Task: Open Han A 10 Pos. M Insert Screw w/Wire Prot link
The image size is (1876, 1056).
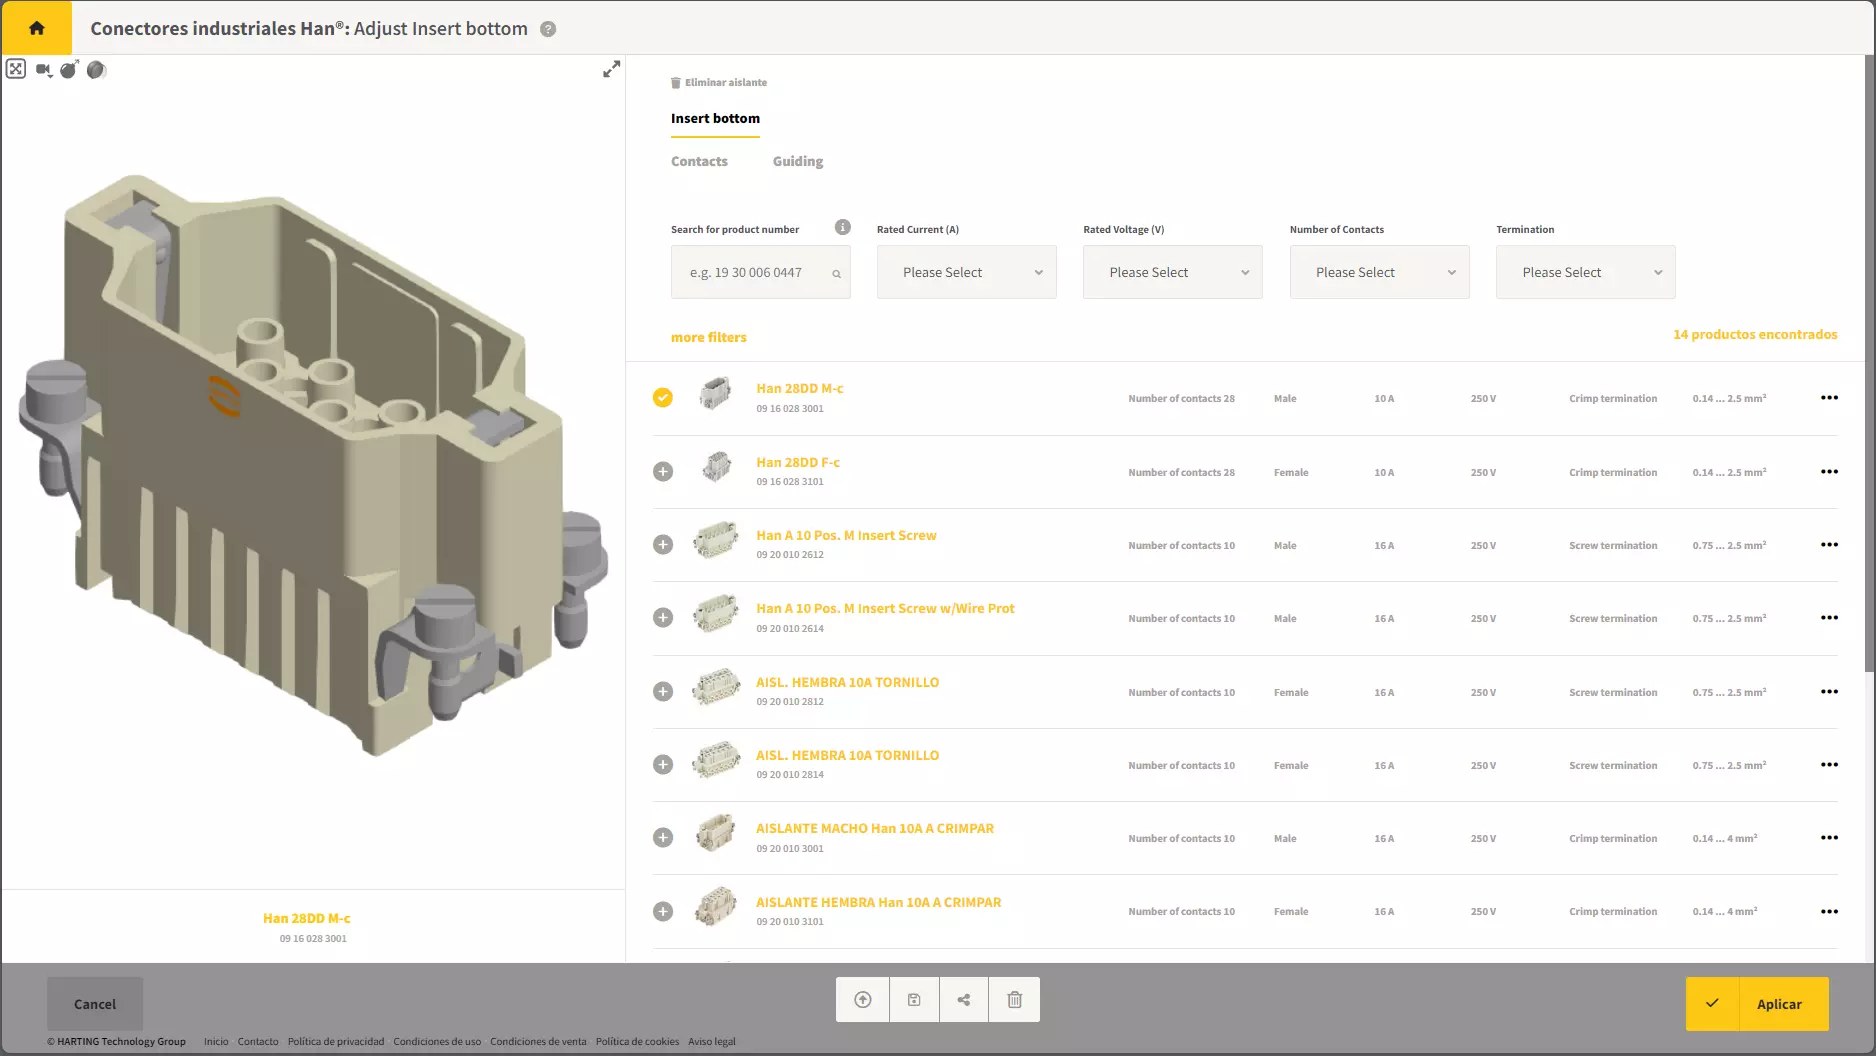Action: pyautogui.click(x=885, y=609)
